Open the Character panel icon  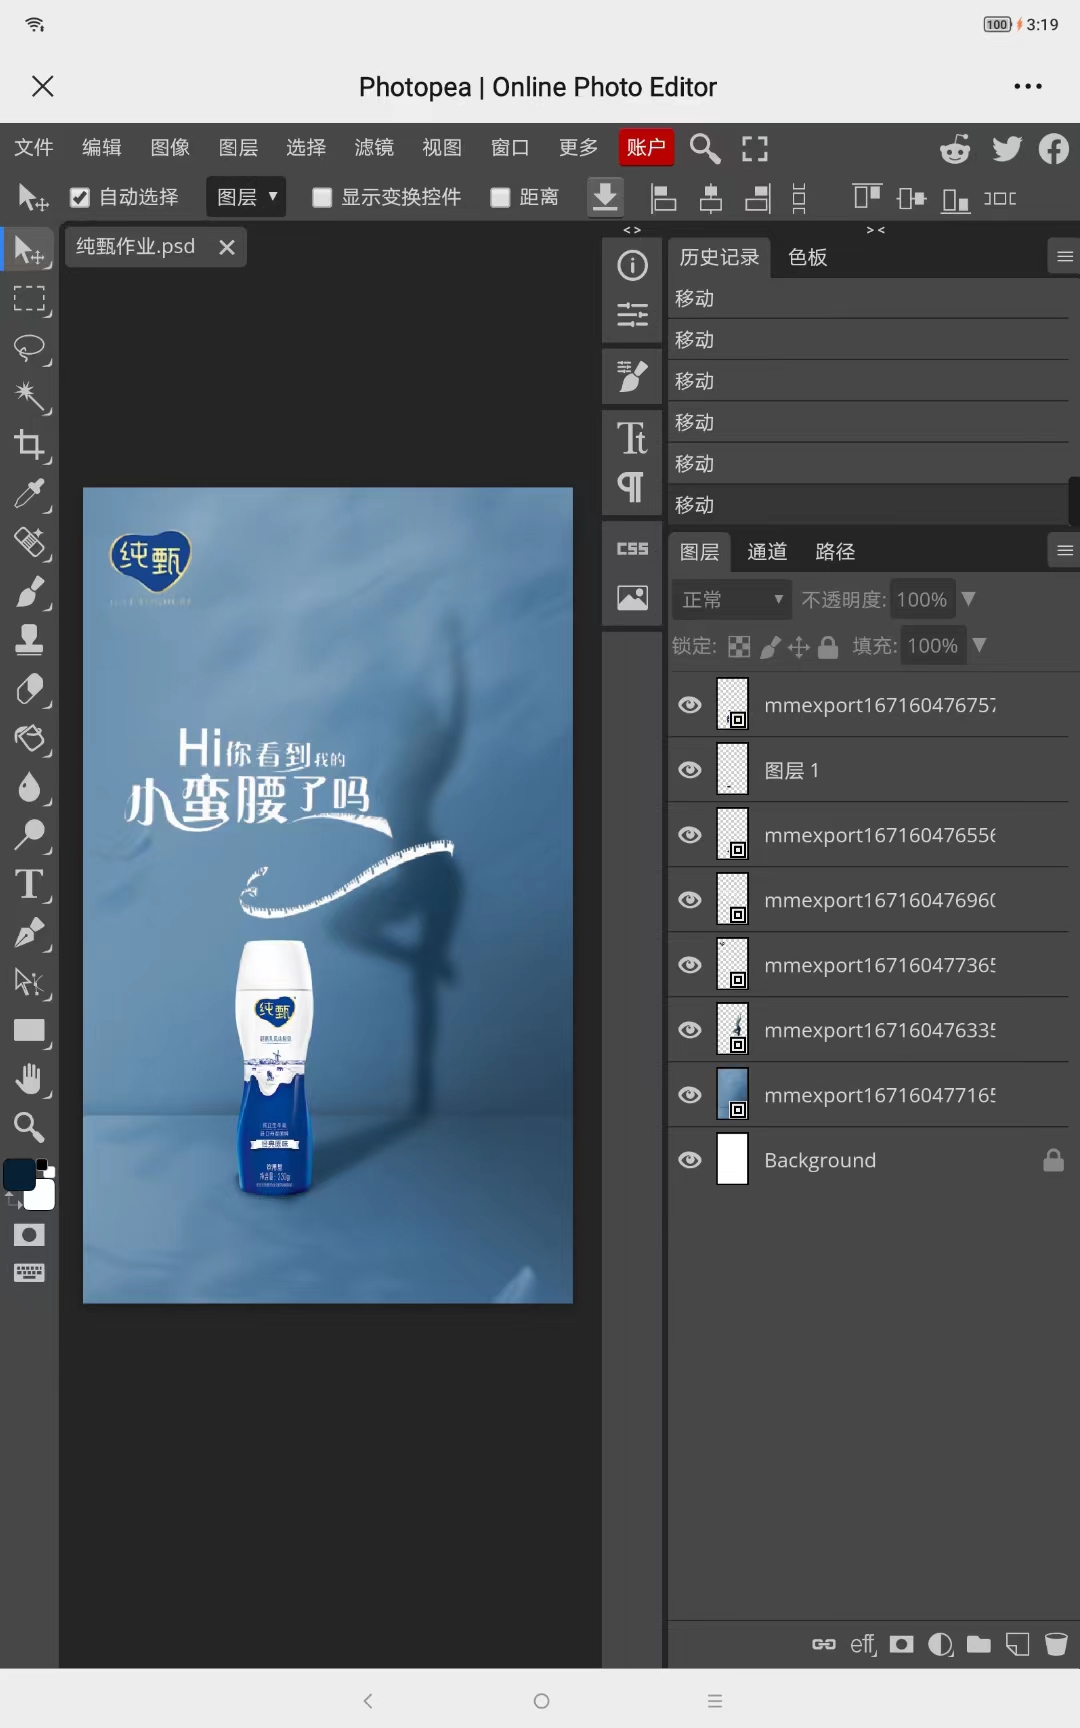tap(632, 438)
